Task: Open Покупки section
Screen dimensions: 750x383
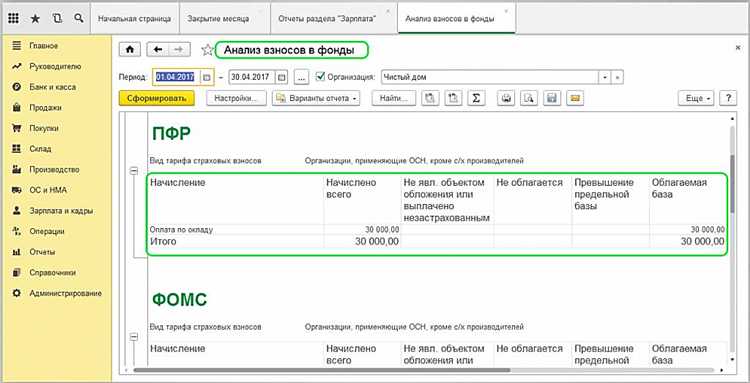Action: point(44,128)
